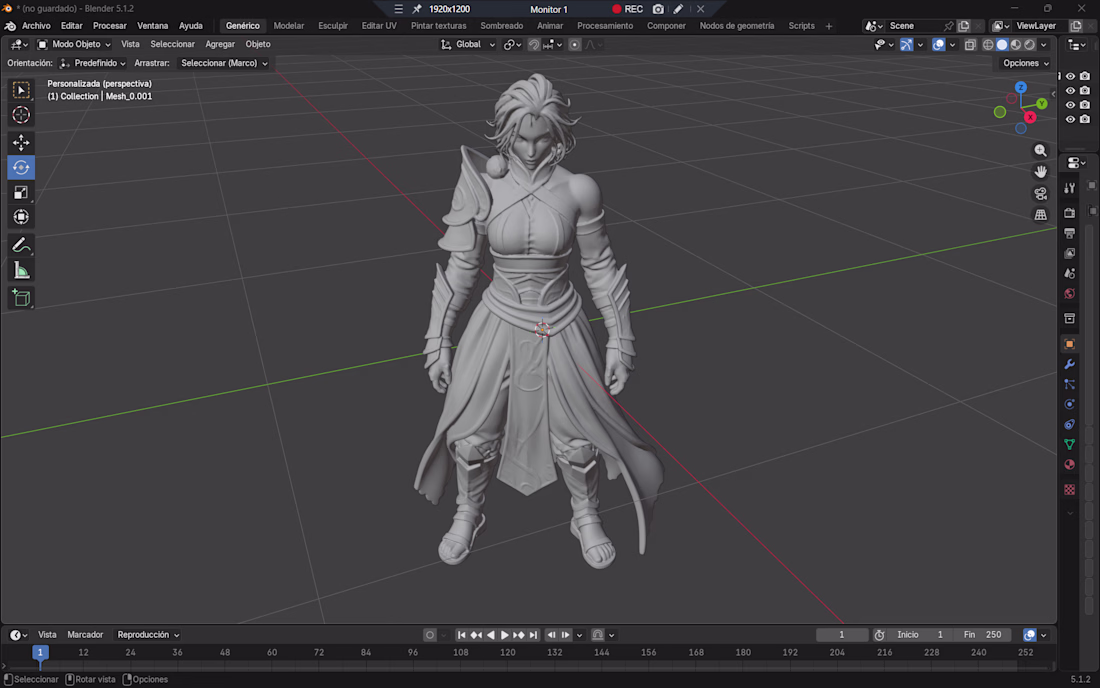
Task: Open the Agregar menu
Action: (220, 44)
